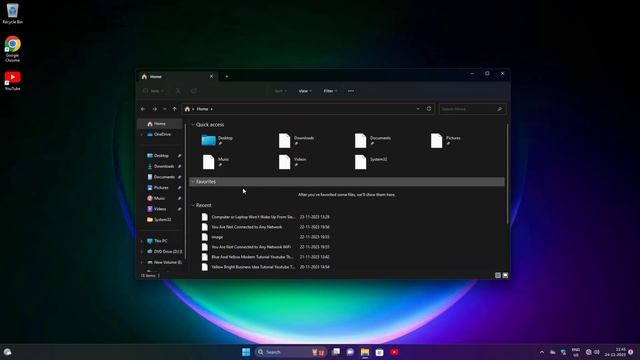The height and width of the screenshot is (360, 640).
Task: Open Desktop folder in Quick access
Action: tap(218, 140)
